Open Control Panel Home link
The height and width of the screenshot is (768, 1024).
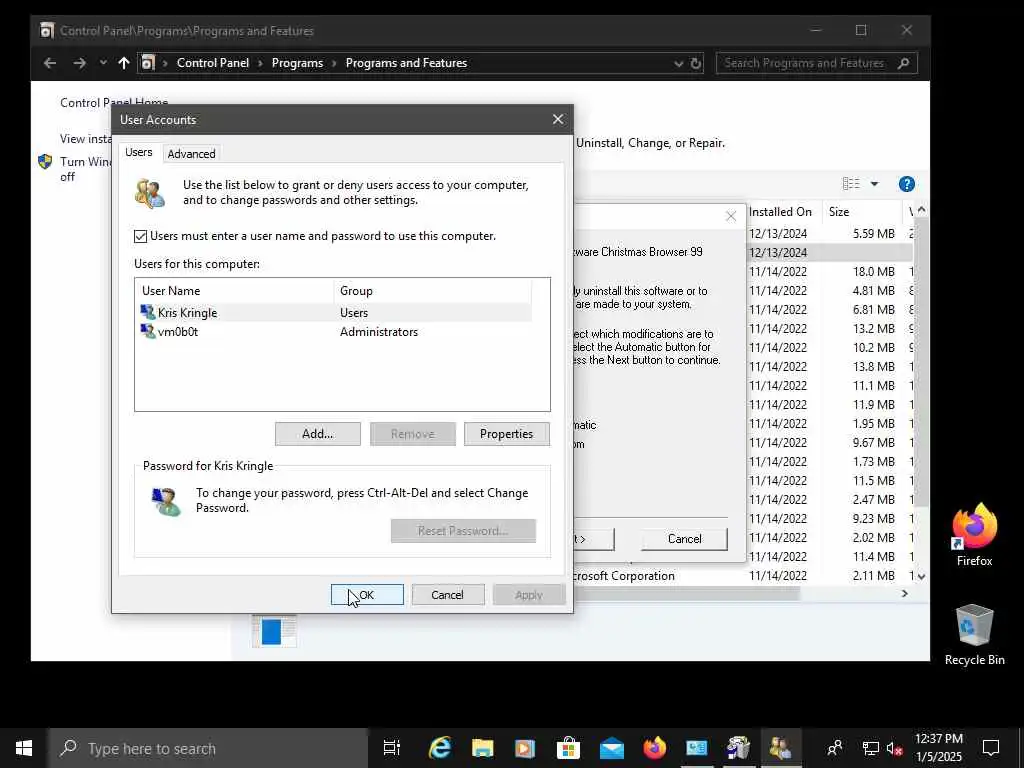click(114, 103)
